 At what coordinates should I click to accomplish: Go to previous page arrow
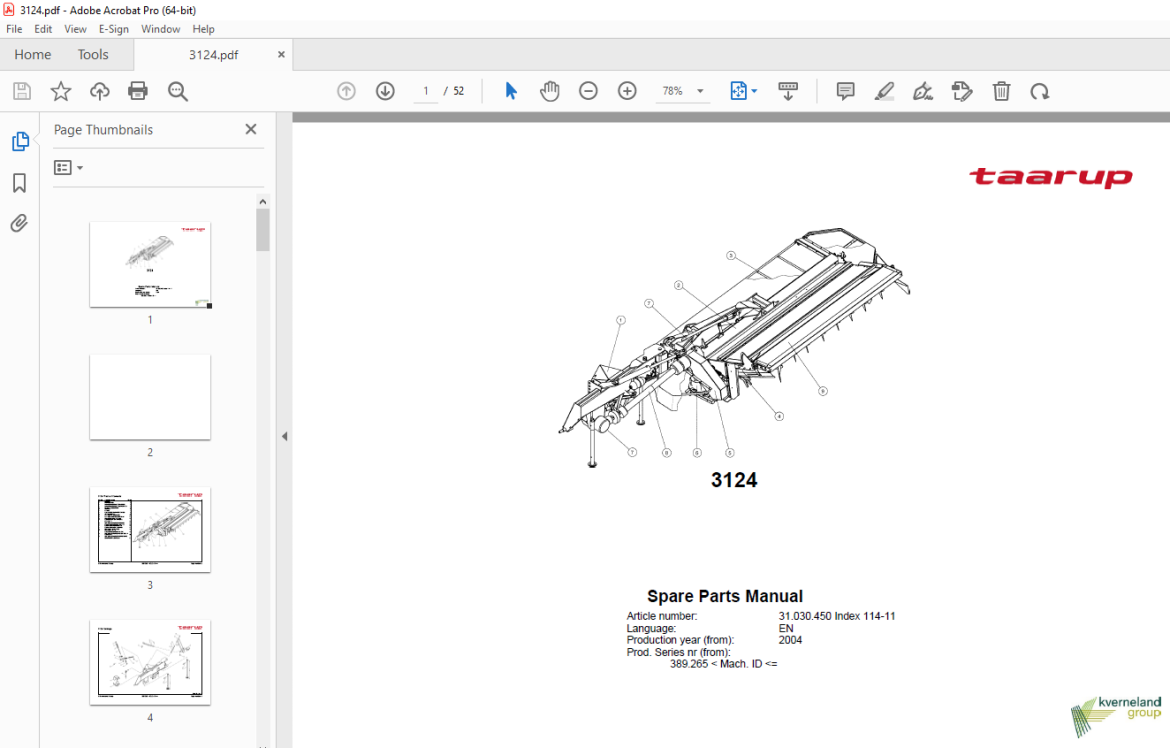346,91
